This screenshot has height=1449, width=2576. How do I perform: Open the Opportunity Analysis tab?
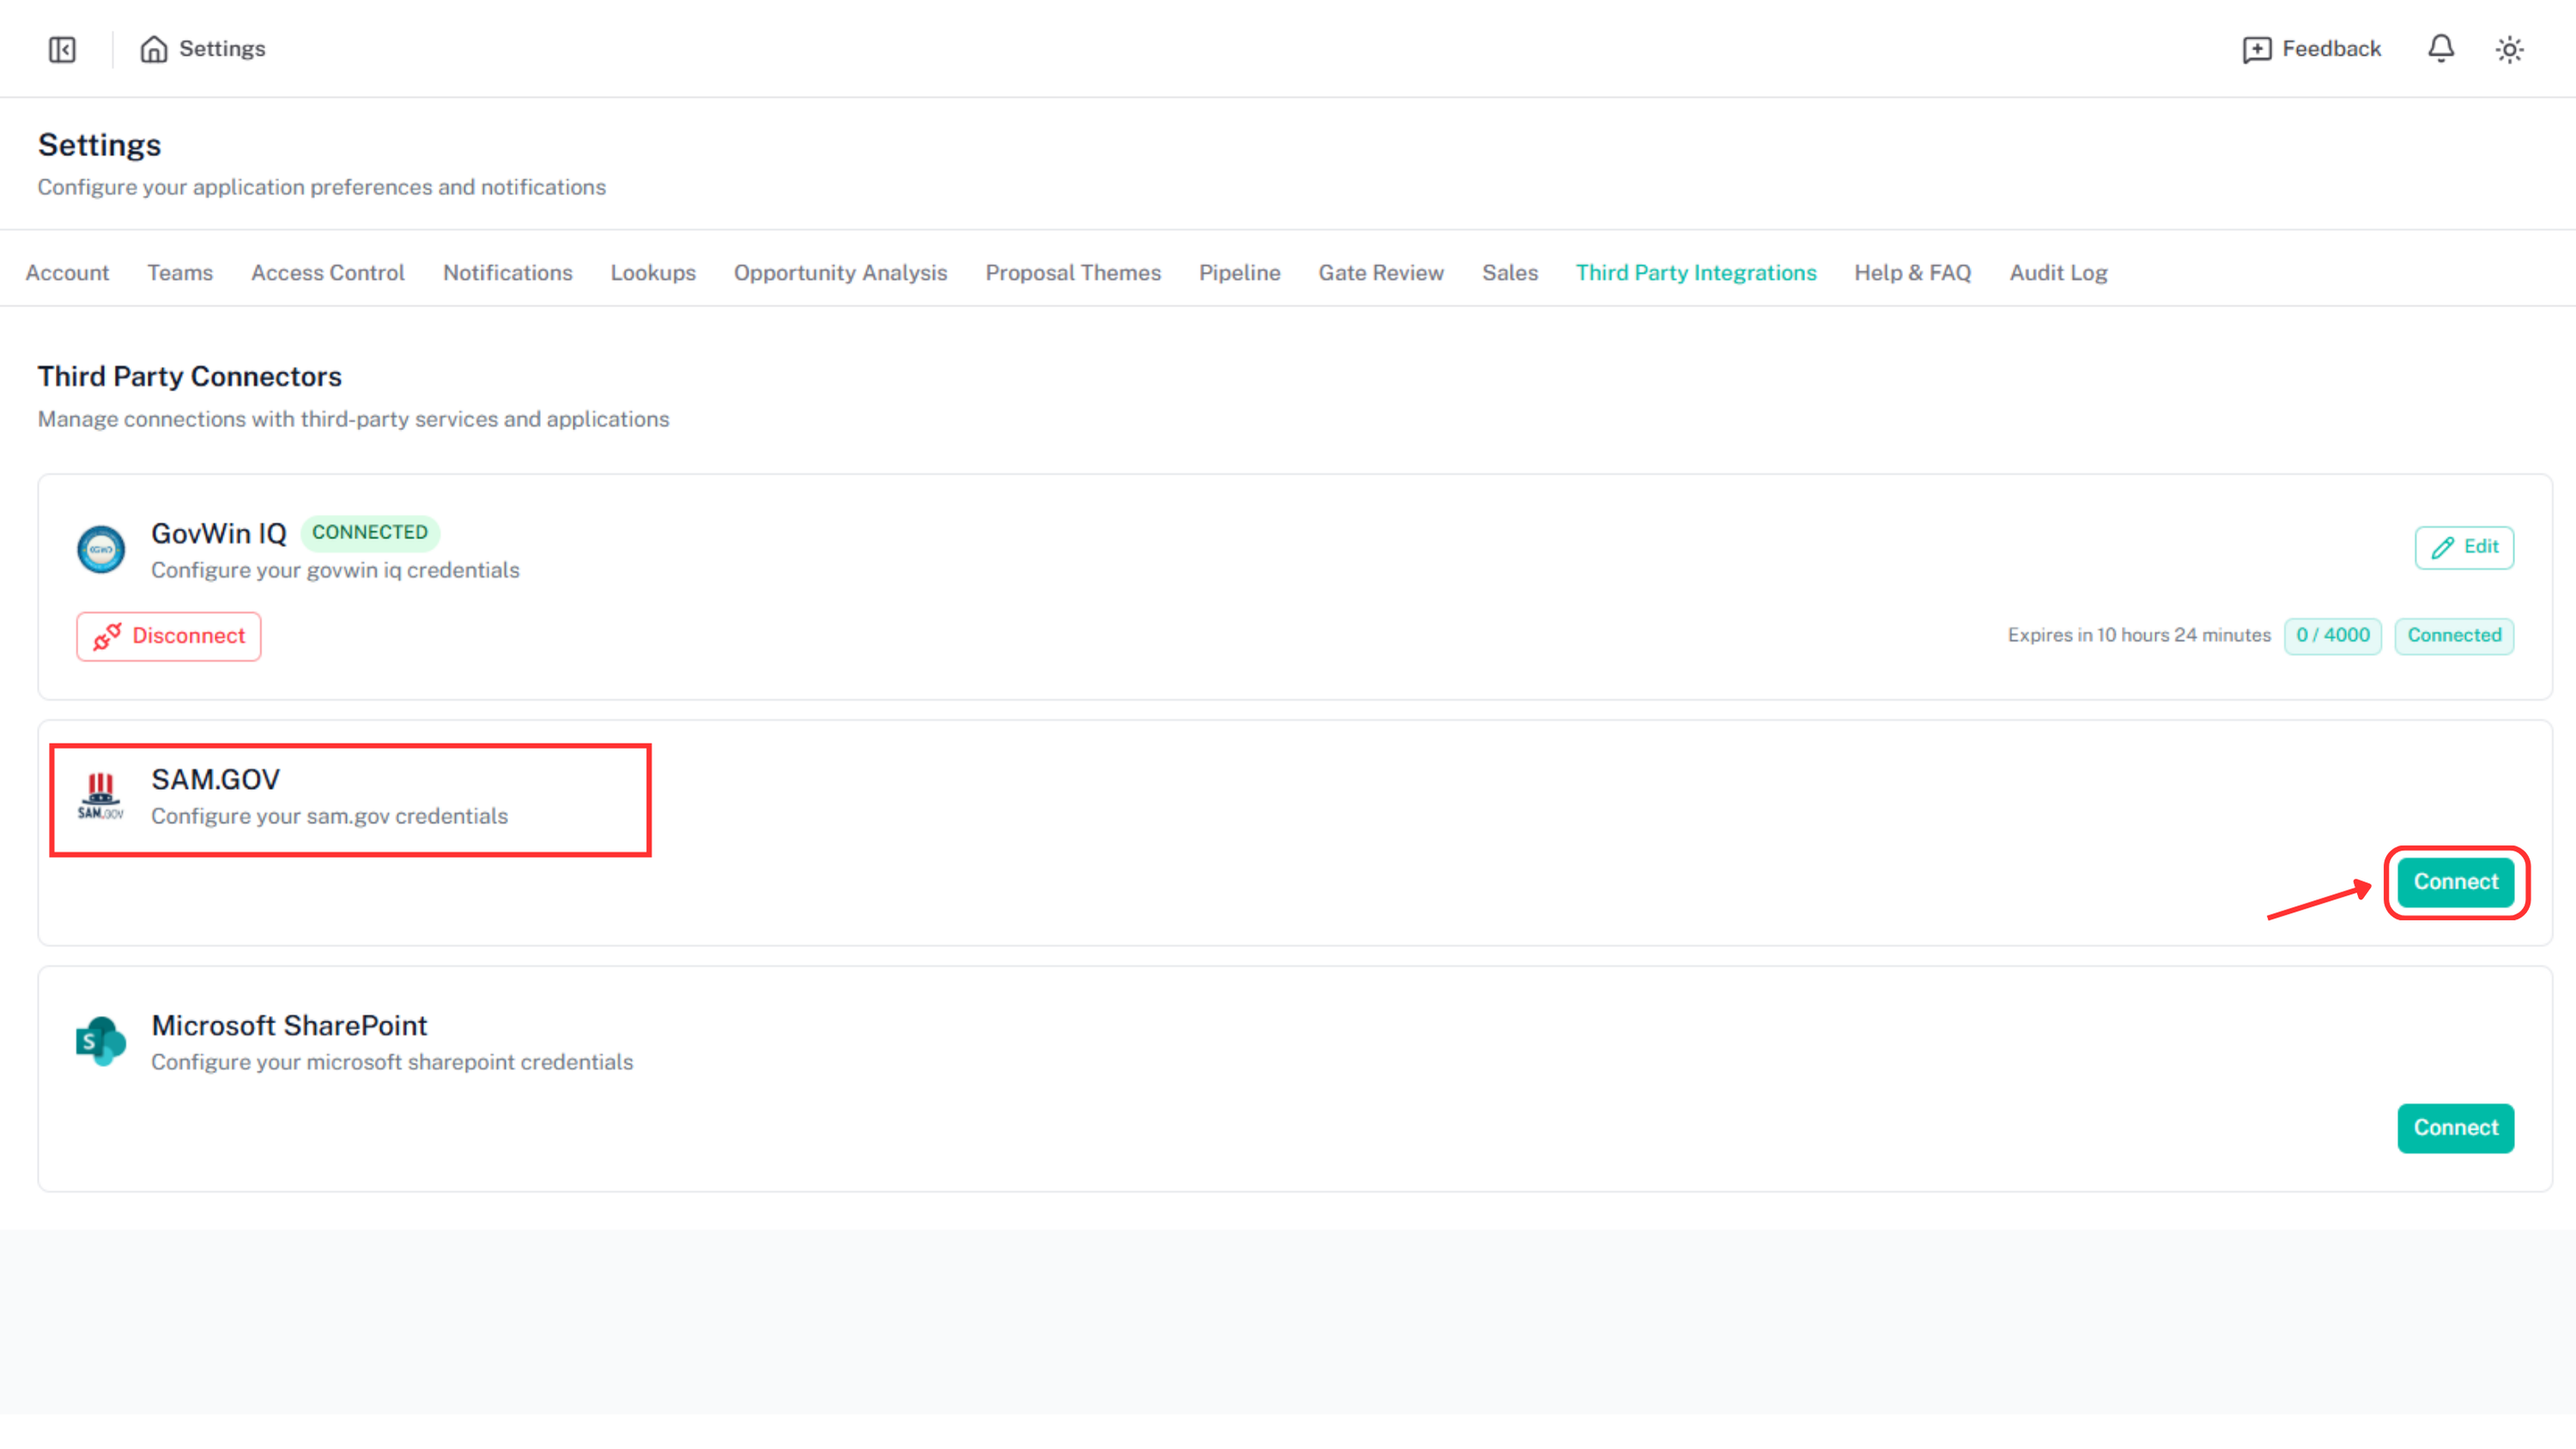tap(840, 272)
